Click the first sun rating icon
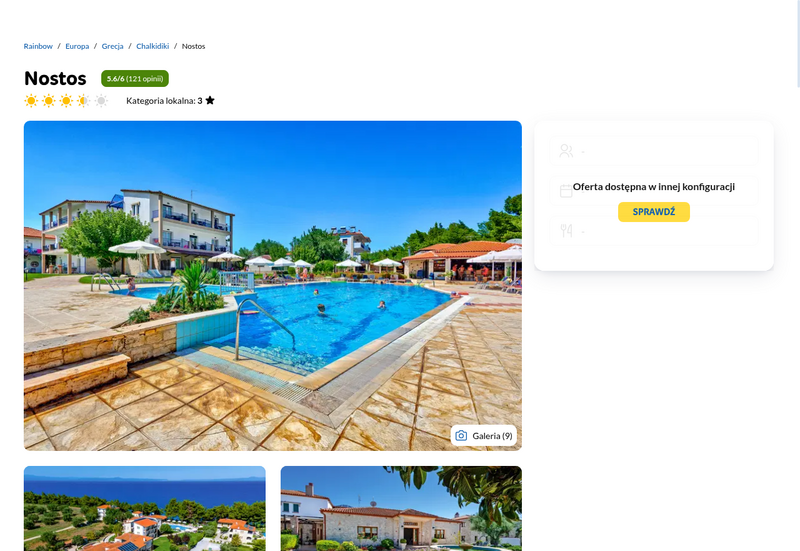Viewport: 800px width, 551px height. point(31,101)
